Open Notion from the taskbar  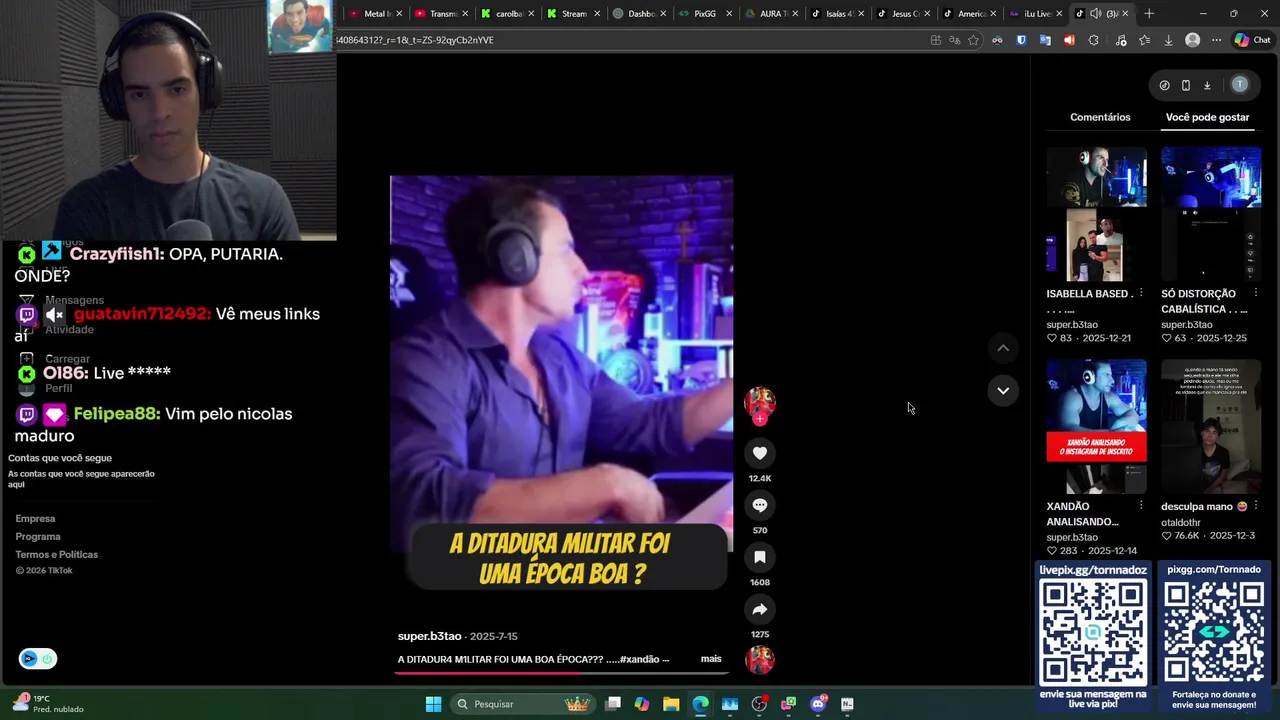point(847,704)
